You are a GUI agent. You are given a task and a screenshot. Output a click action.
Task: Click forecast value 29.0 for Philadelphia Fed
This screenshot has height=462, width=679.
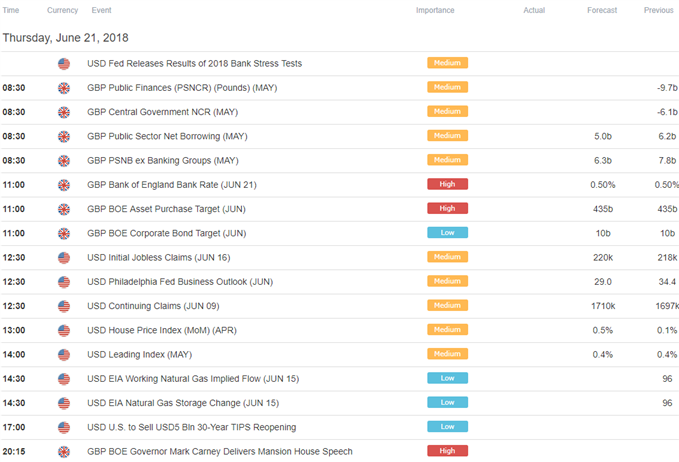click(603, 282)
